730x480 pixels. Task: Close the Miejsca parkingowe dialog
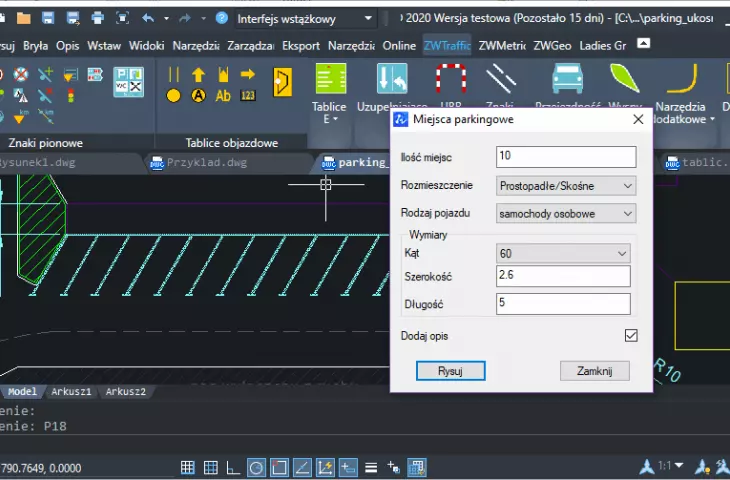tap(638, 120)
